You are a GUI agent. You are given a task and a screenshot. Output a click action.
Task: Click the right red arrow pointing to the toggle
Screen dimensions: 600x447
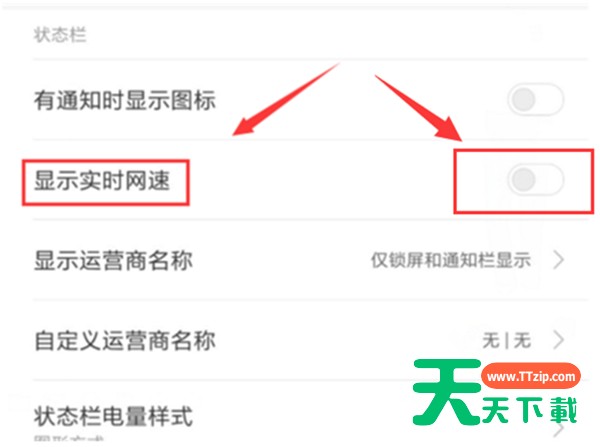[x=419, y=108]
